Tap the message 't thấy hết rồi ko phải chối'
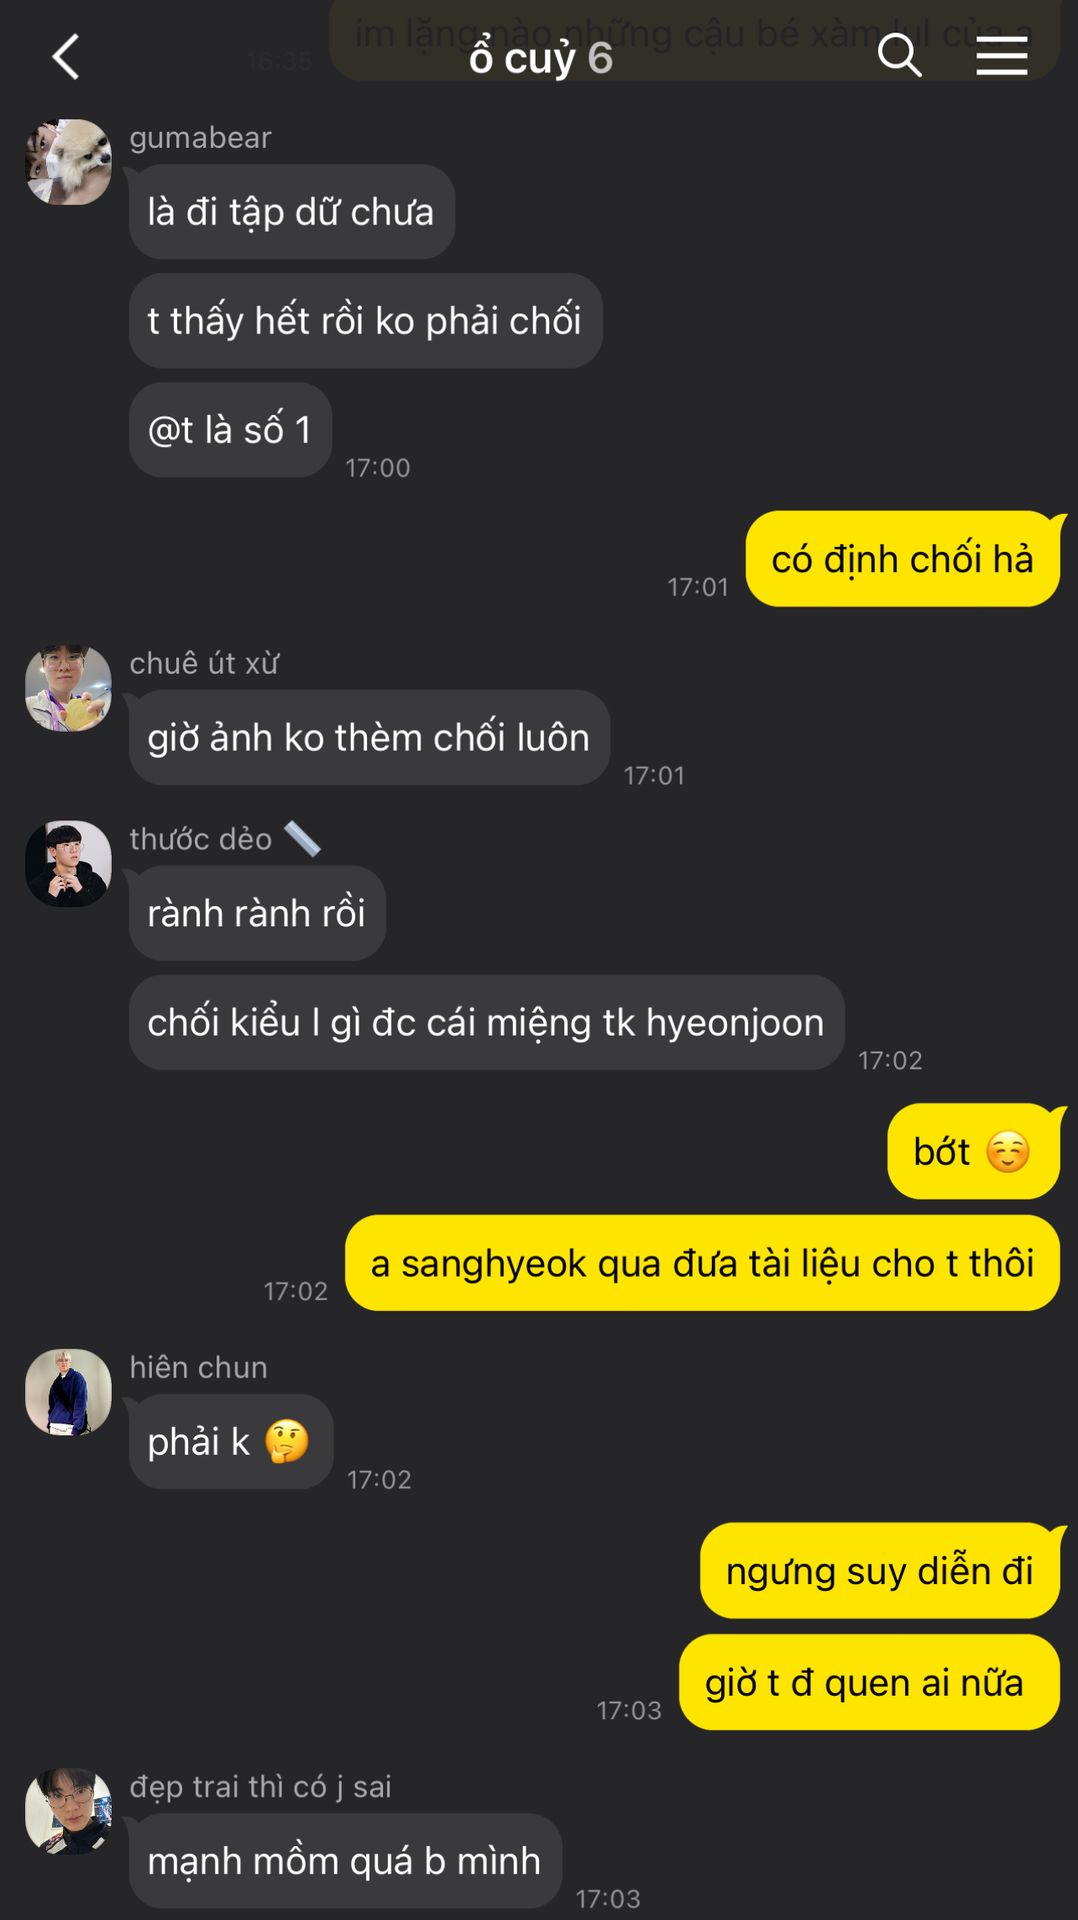Screen dimensions: 1078x1920 pyautogui.click(x=366, y=321)
